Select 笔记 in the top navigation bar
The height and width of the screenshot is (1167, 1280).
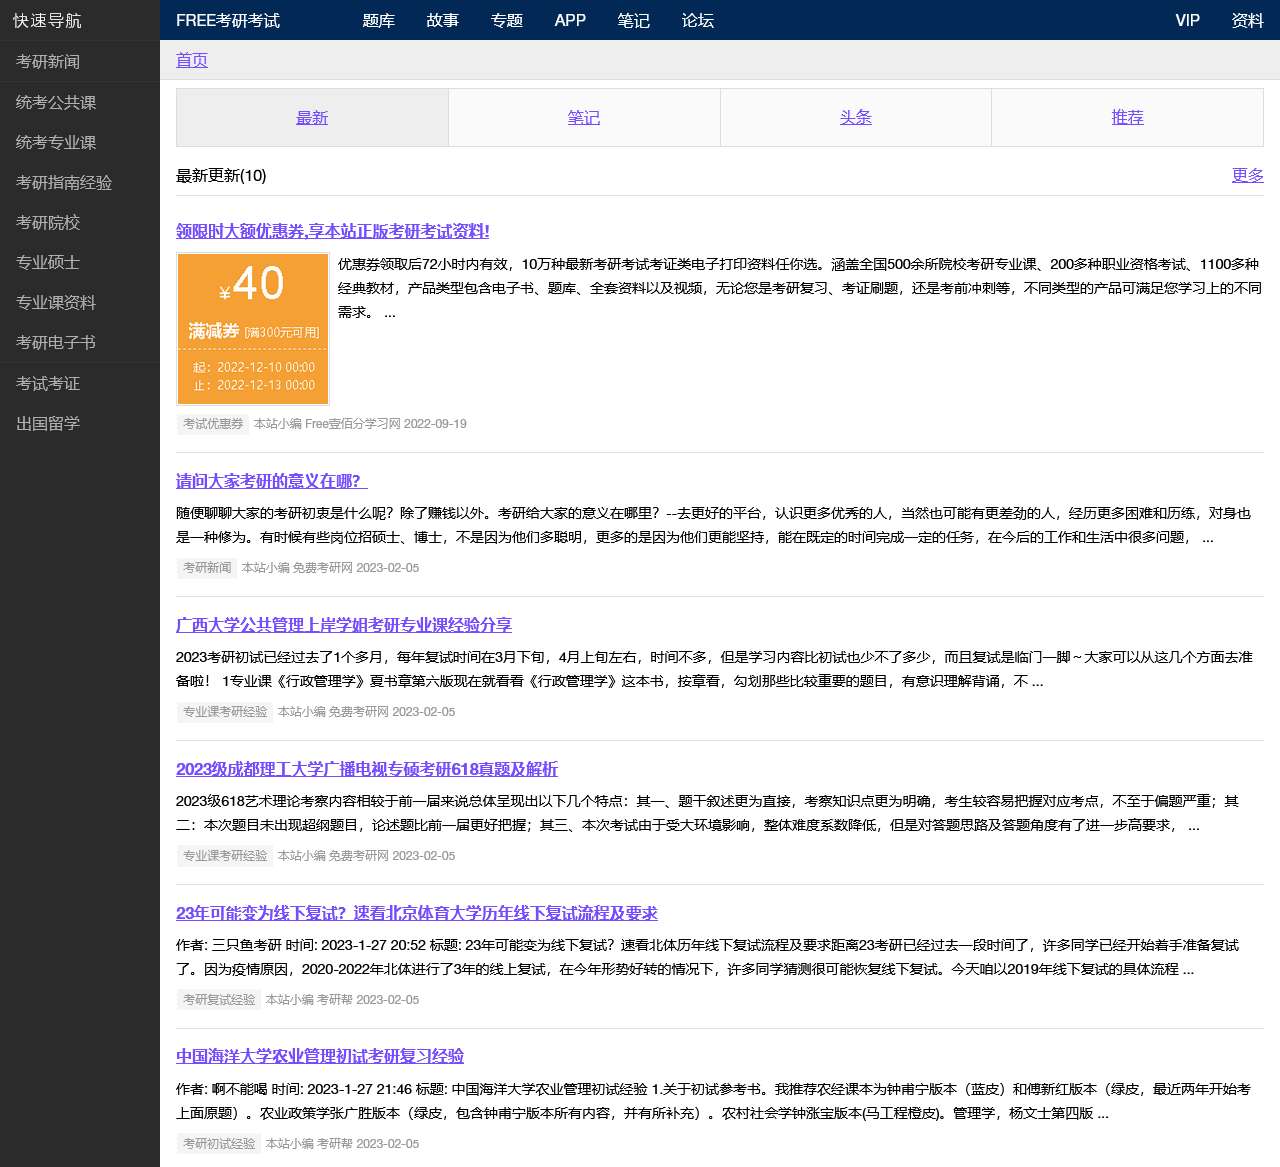(633, 20)
